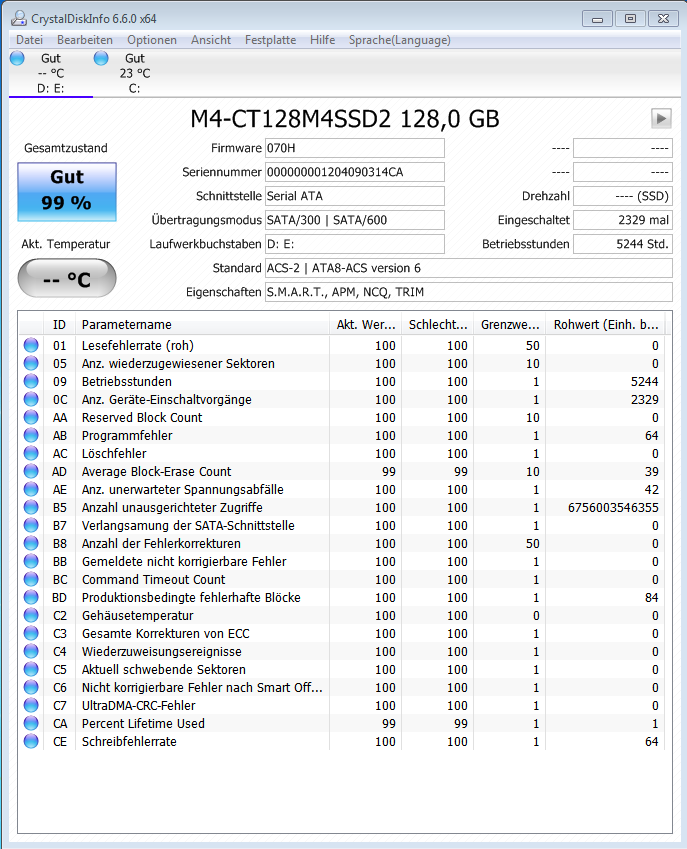Select the C: disk health orb showing 23 °C
The image size is (687, 849).
[101, 58]
